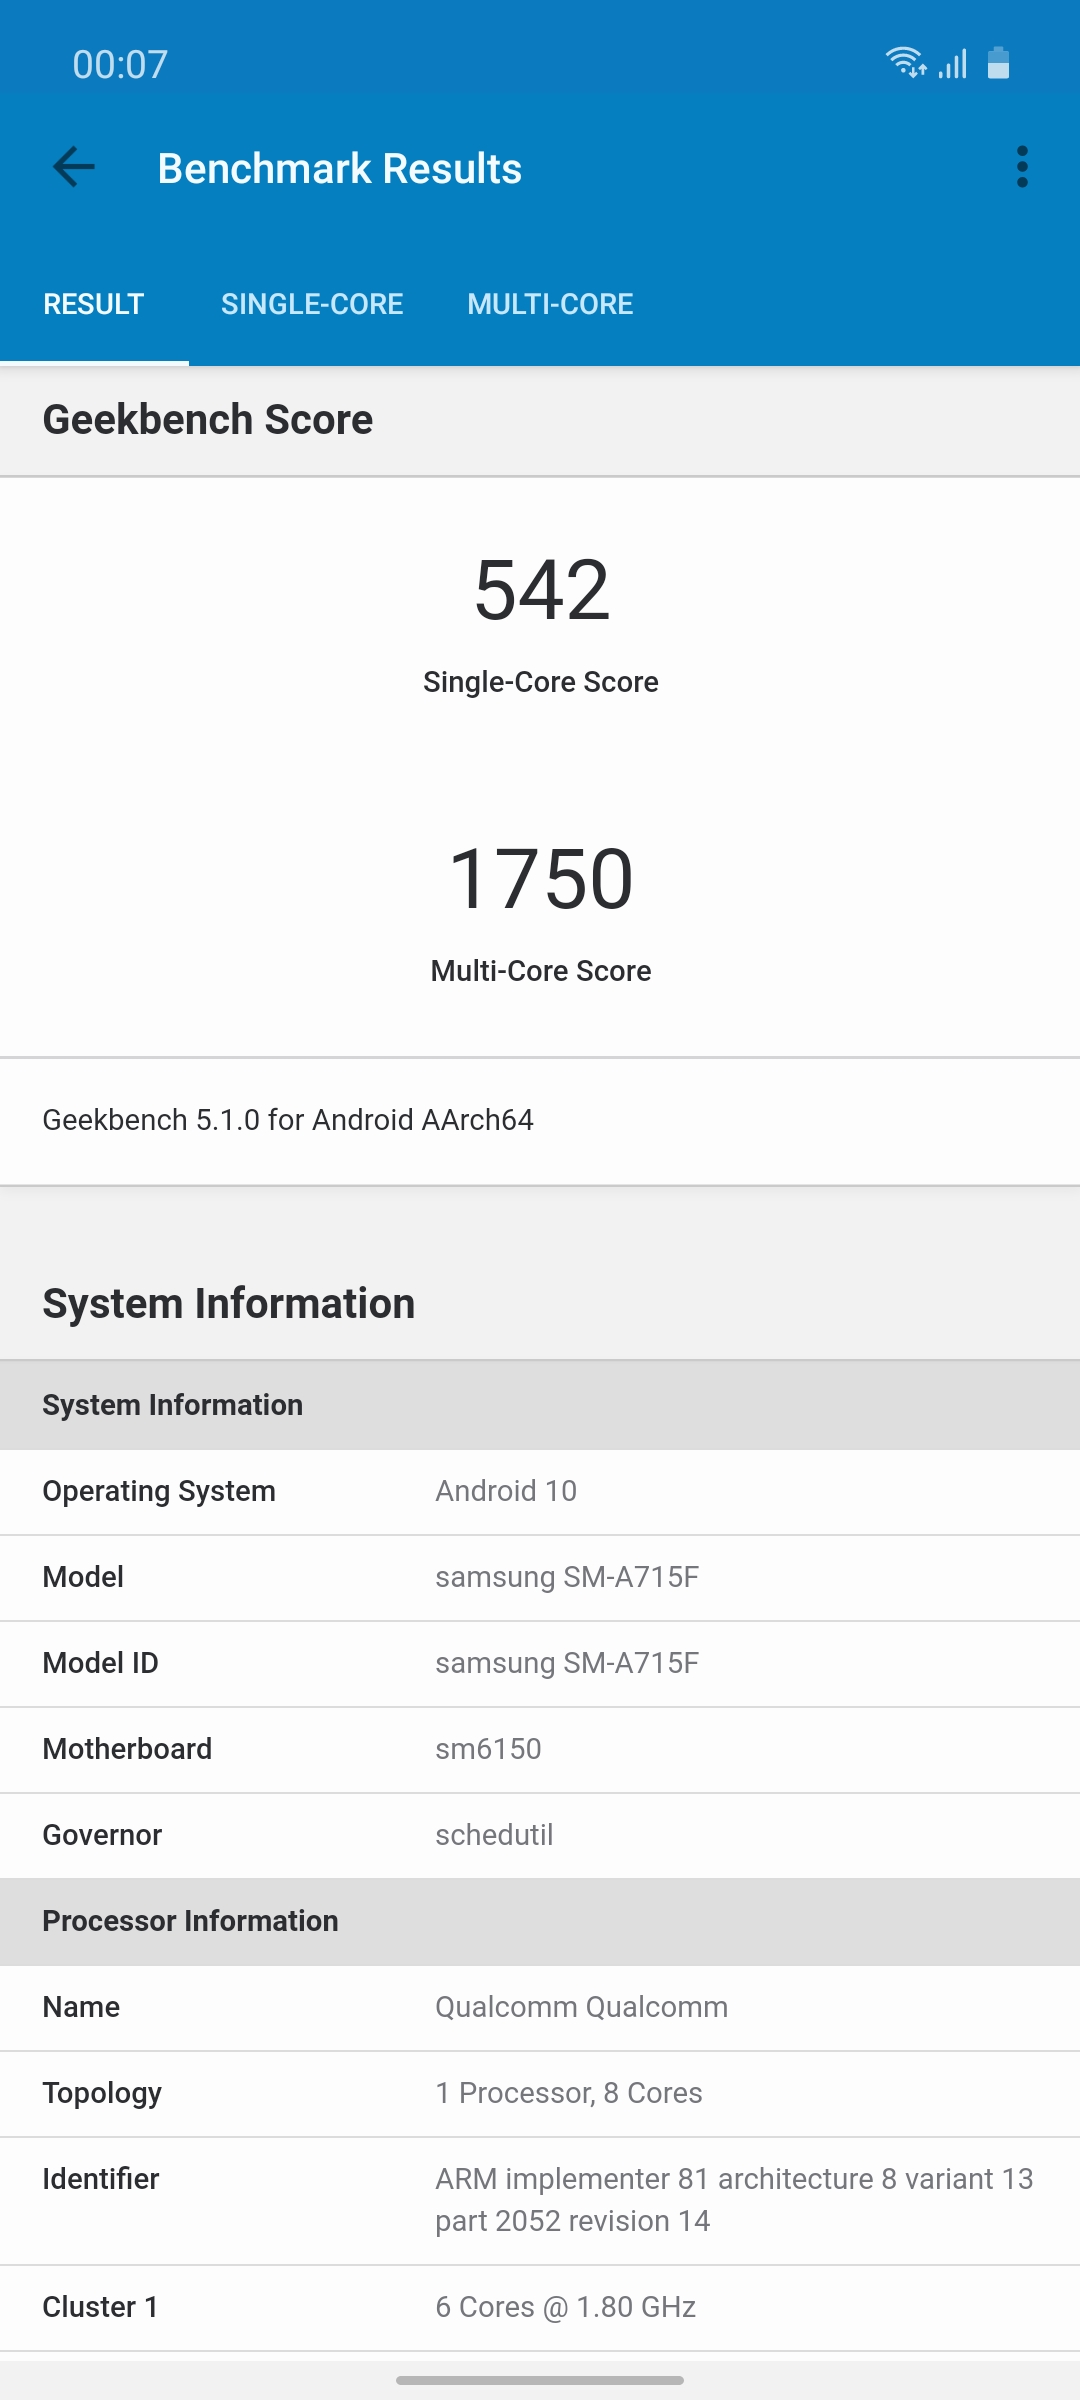
Task: Open the three-dot overflow menu
Action: coord(1022,167)
